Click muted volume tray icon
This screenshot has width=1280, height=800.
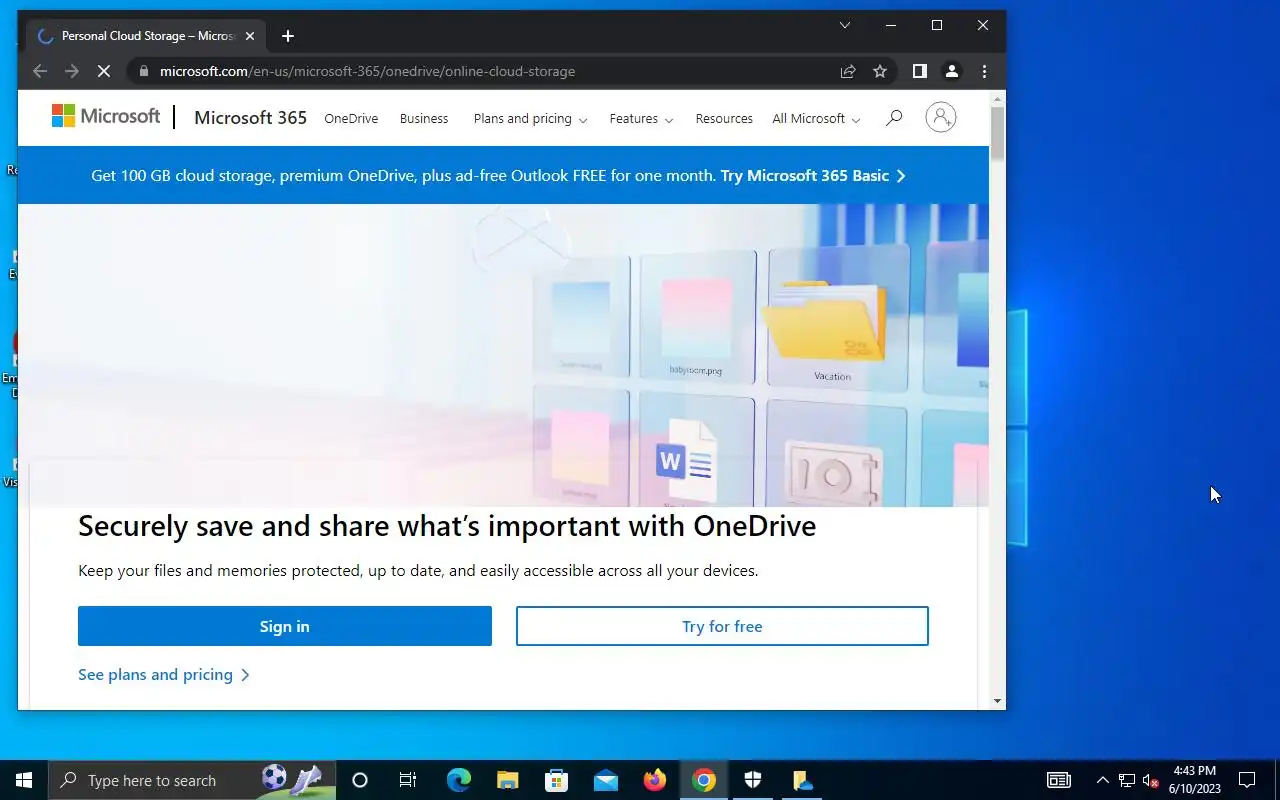pyautogui.click(x=1150, y=780)
